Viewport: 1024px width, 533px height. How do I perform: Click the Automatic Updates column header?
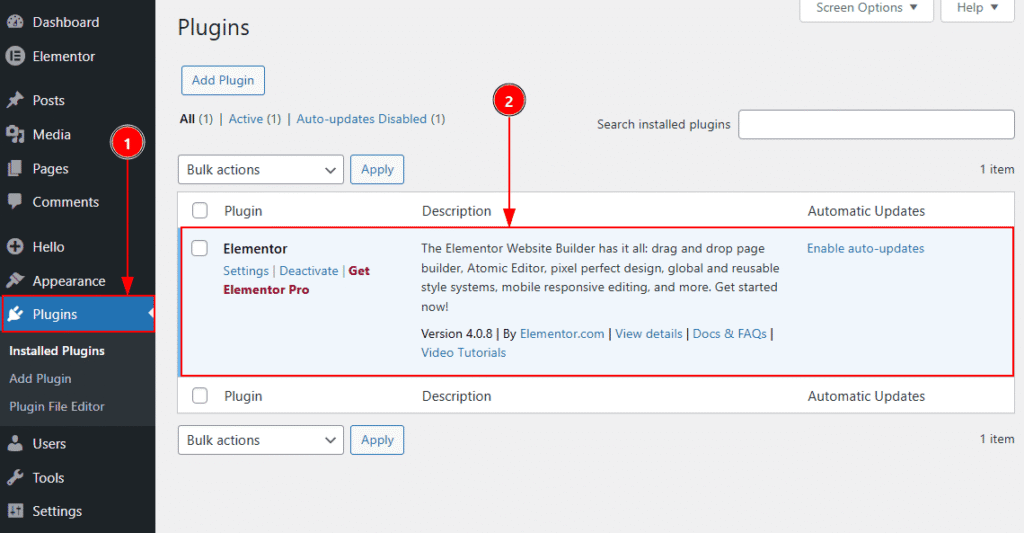click(866, 211)
